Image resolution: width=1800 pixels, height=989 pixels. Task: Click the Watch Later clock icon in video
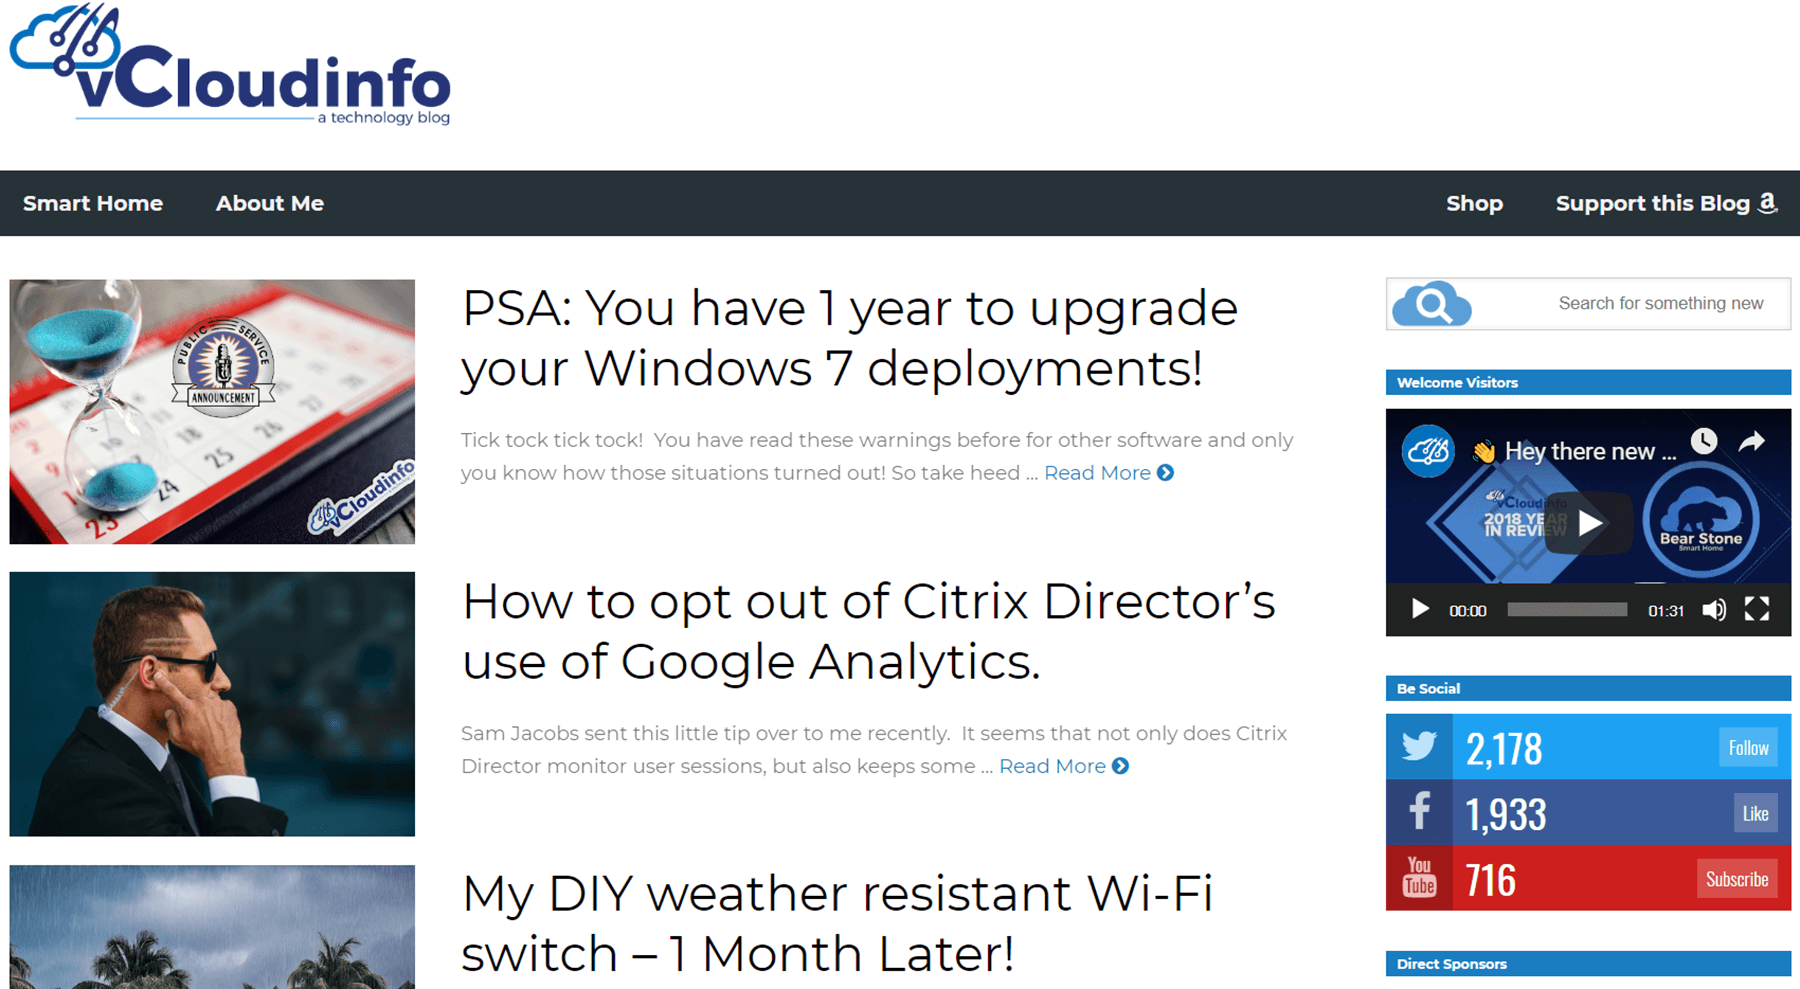pyautogui.click(x=1704, y=441)
